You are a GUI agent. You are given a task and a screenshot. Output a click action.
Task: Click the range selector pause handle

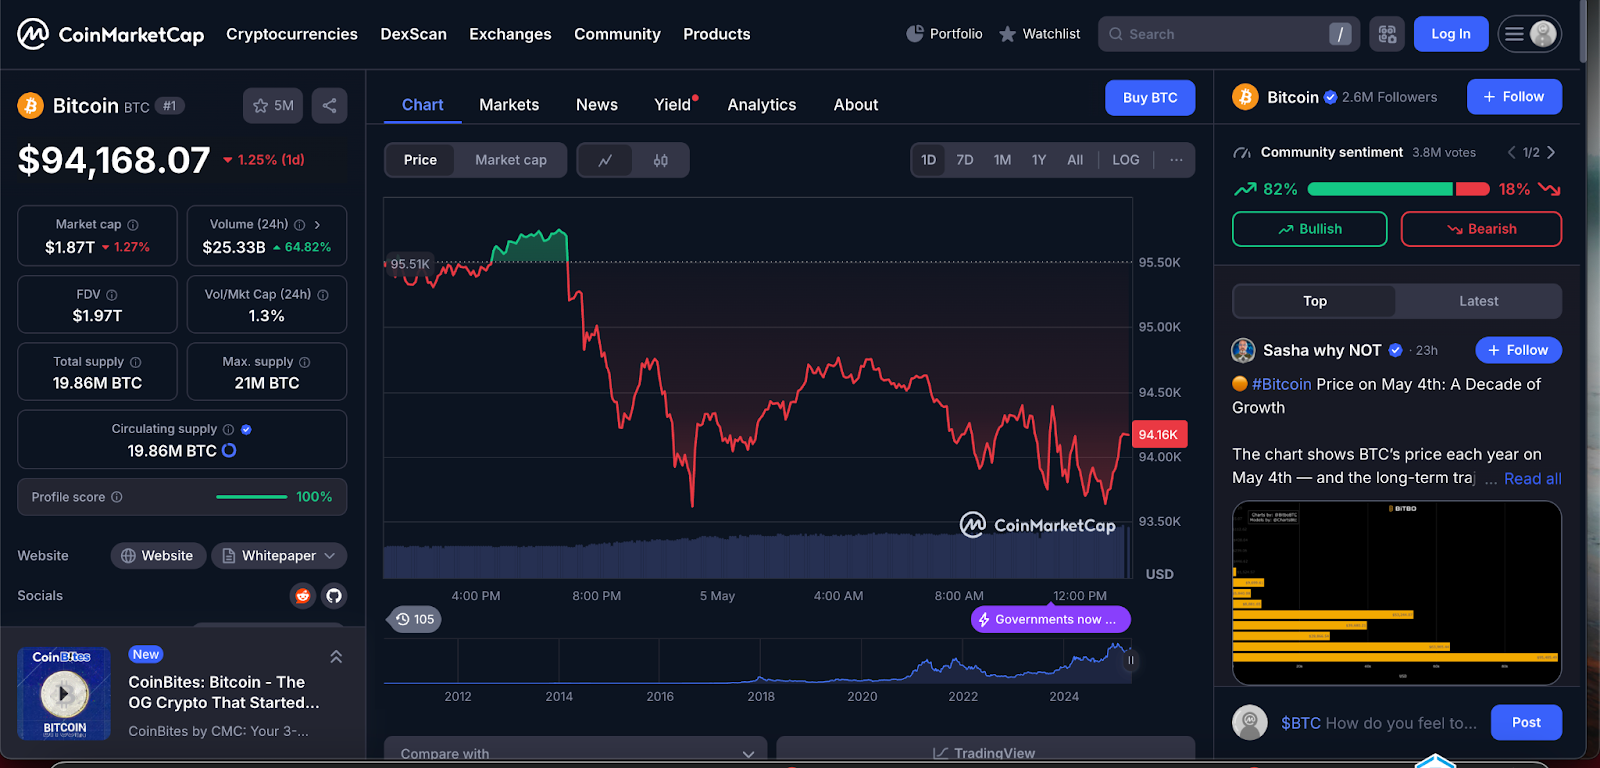pos(1131,660)
